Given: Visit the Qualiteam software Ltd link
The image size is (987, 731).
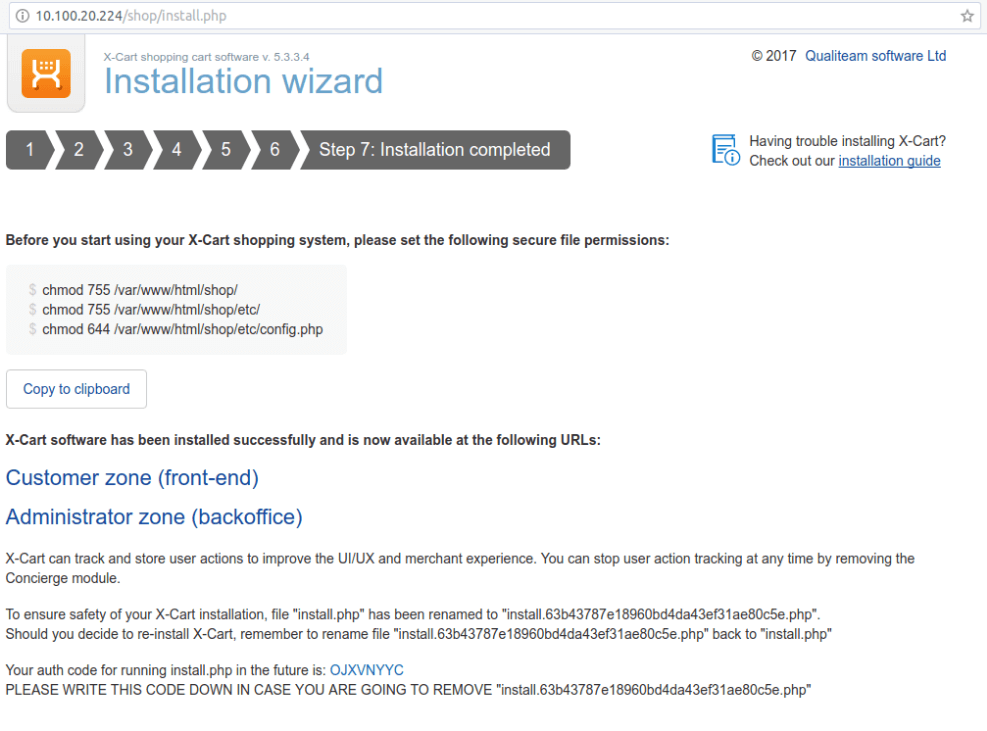Looking at the screenshot, I should coord(876,56).
